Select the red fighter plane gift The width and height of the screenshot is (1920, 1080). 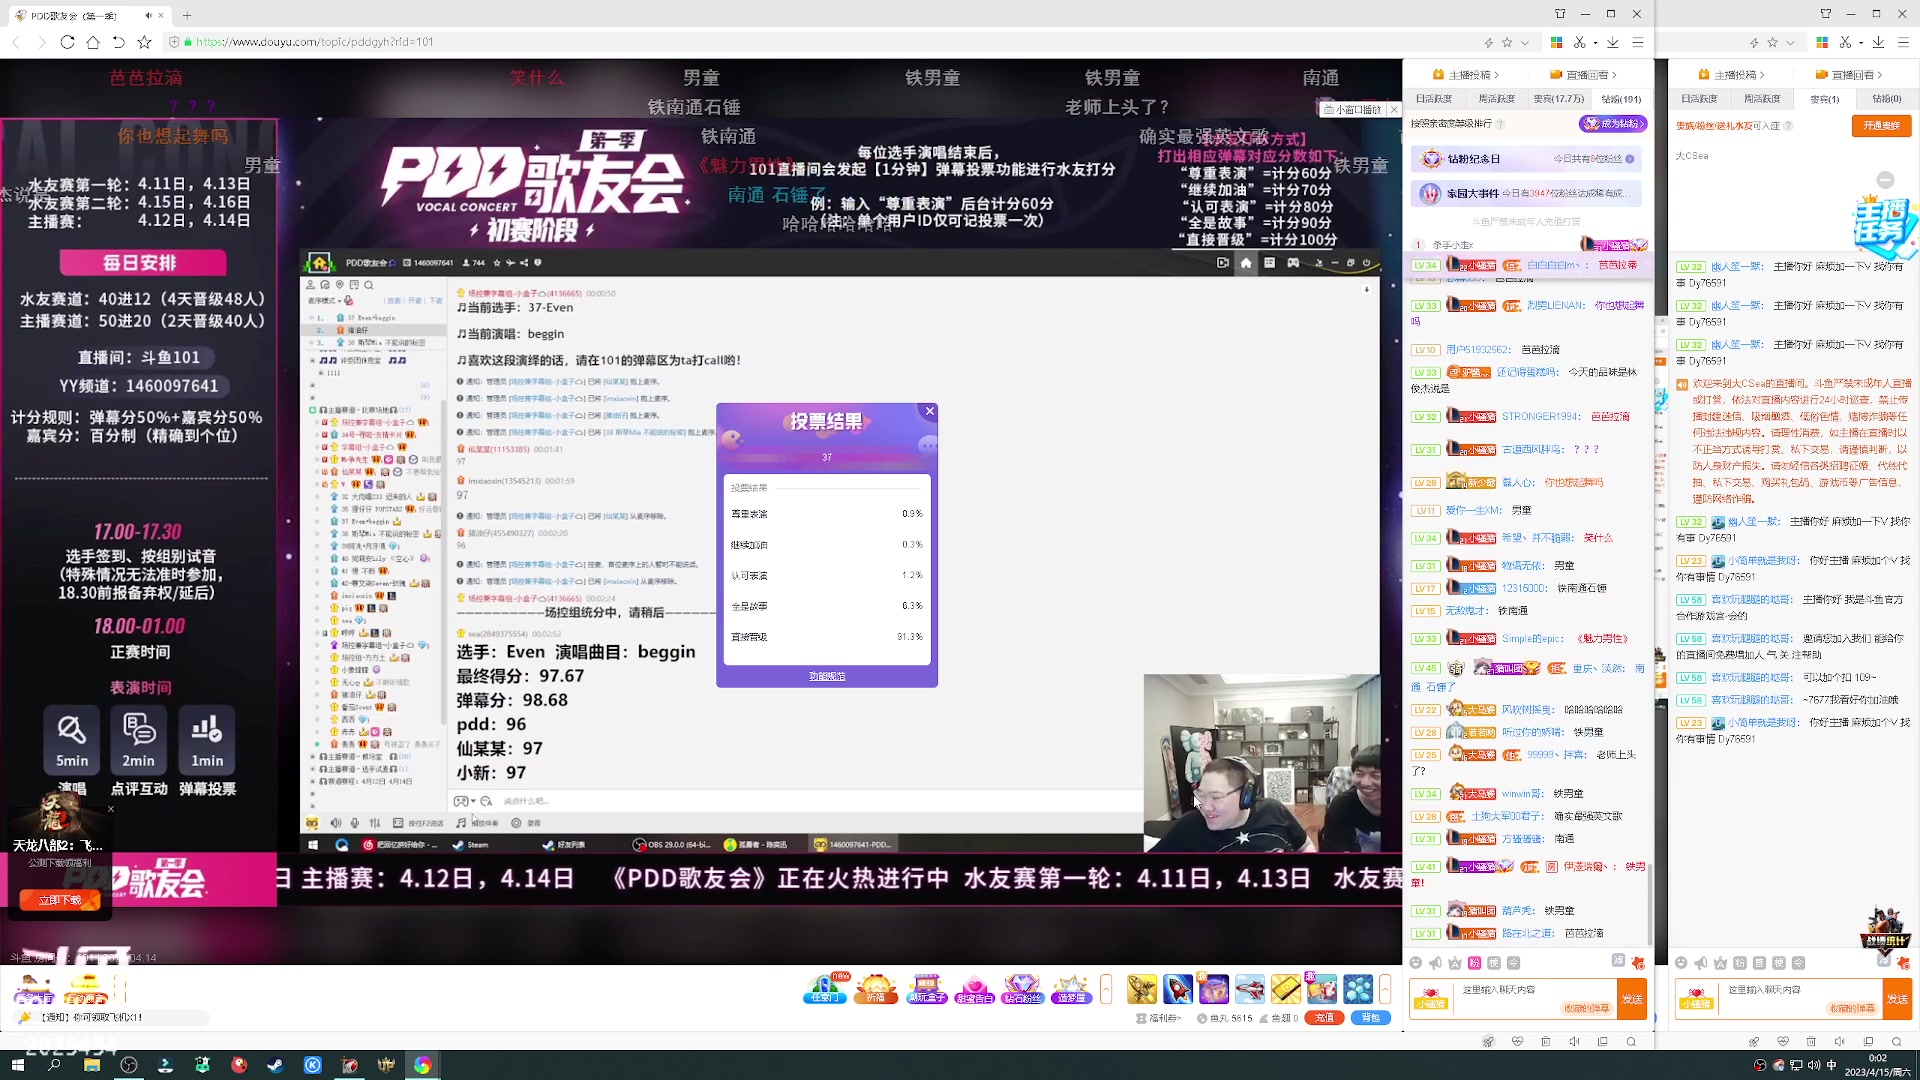click(x=1249, y=989)
